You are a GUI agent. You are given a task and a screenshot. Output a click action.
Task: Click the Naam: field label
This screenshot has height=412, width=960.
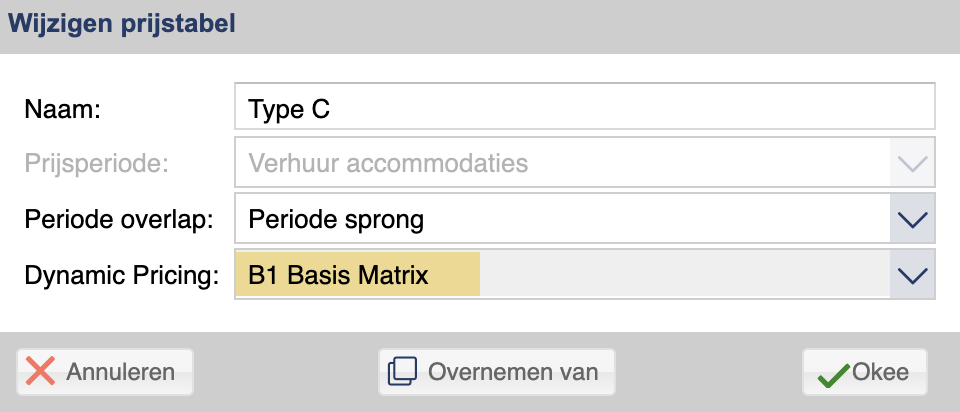click(x=62, y=110)
